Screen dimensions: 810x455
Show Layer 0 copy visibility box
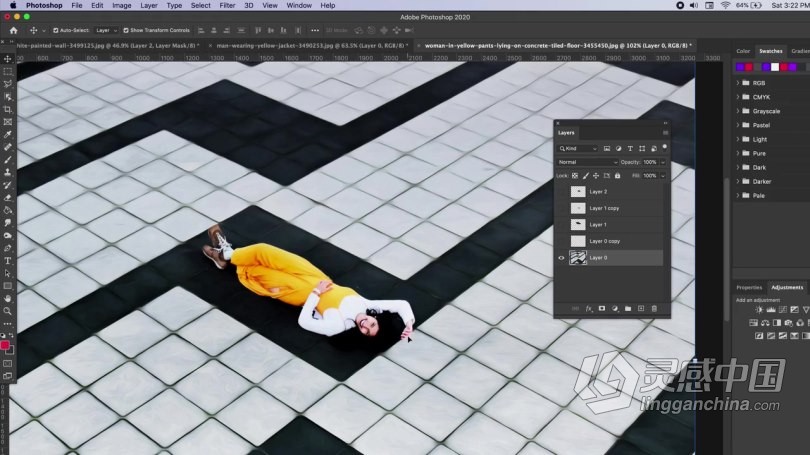point(562,241)
